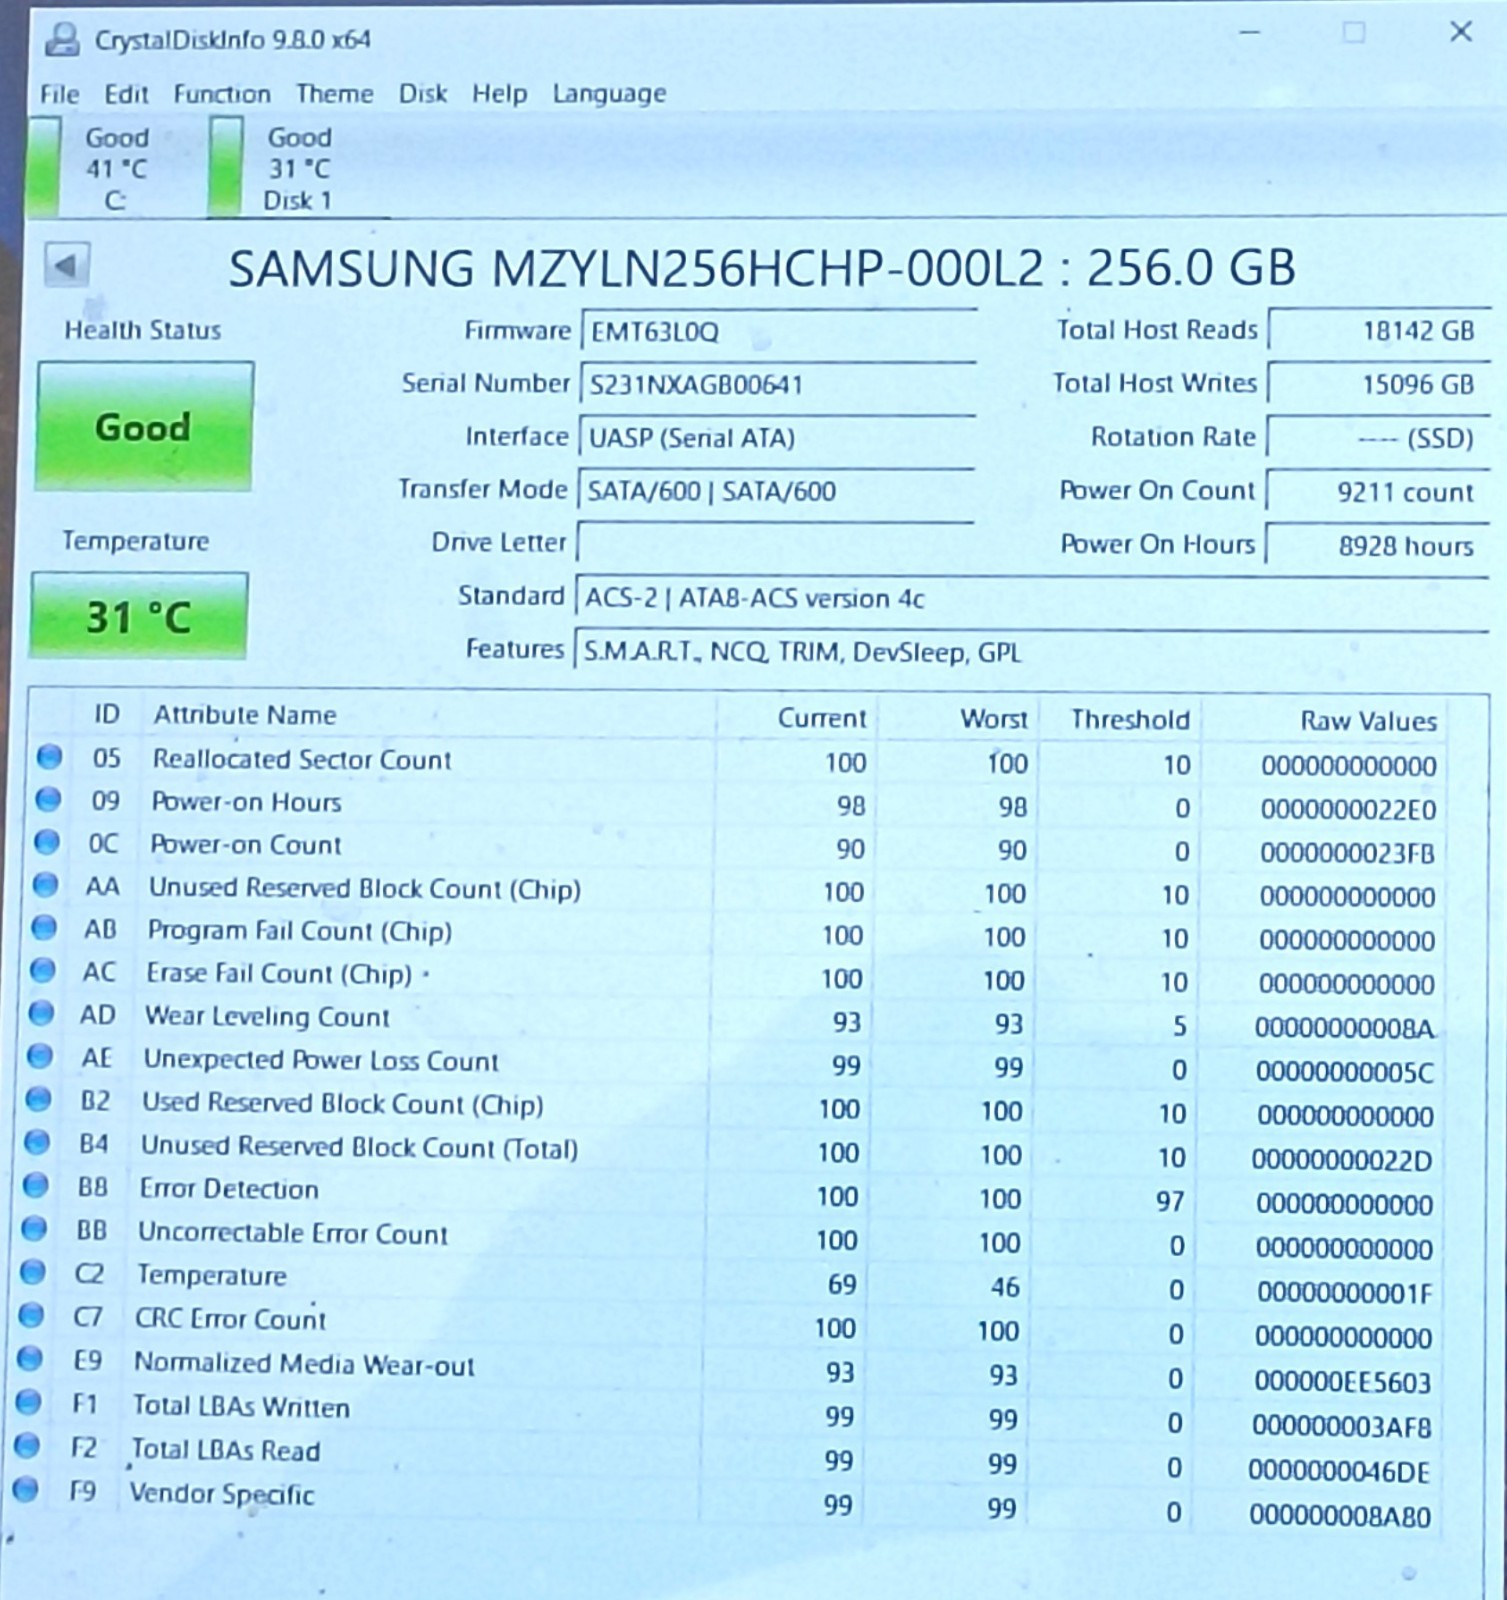
Task: Click the Interface field UASP (Serial ATA)
Action: (776, 438)
